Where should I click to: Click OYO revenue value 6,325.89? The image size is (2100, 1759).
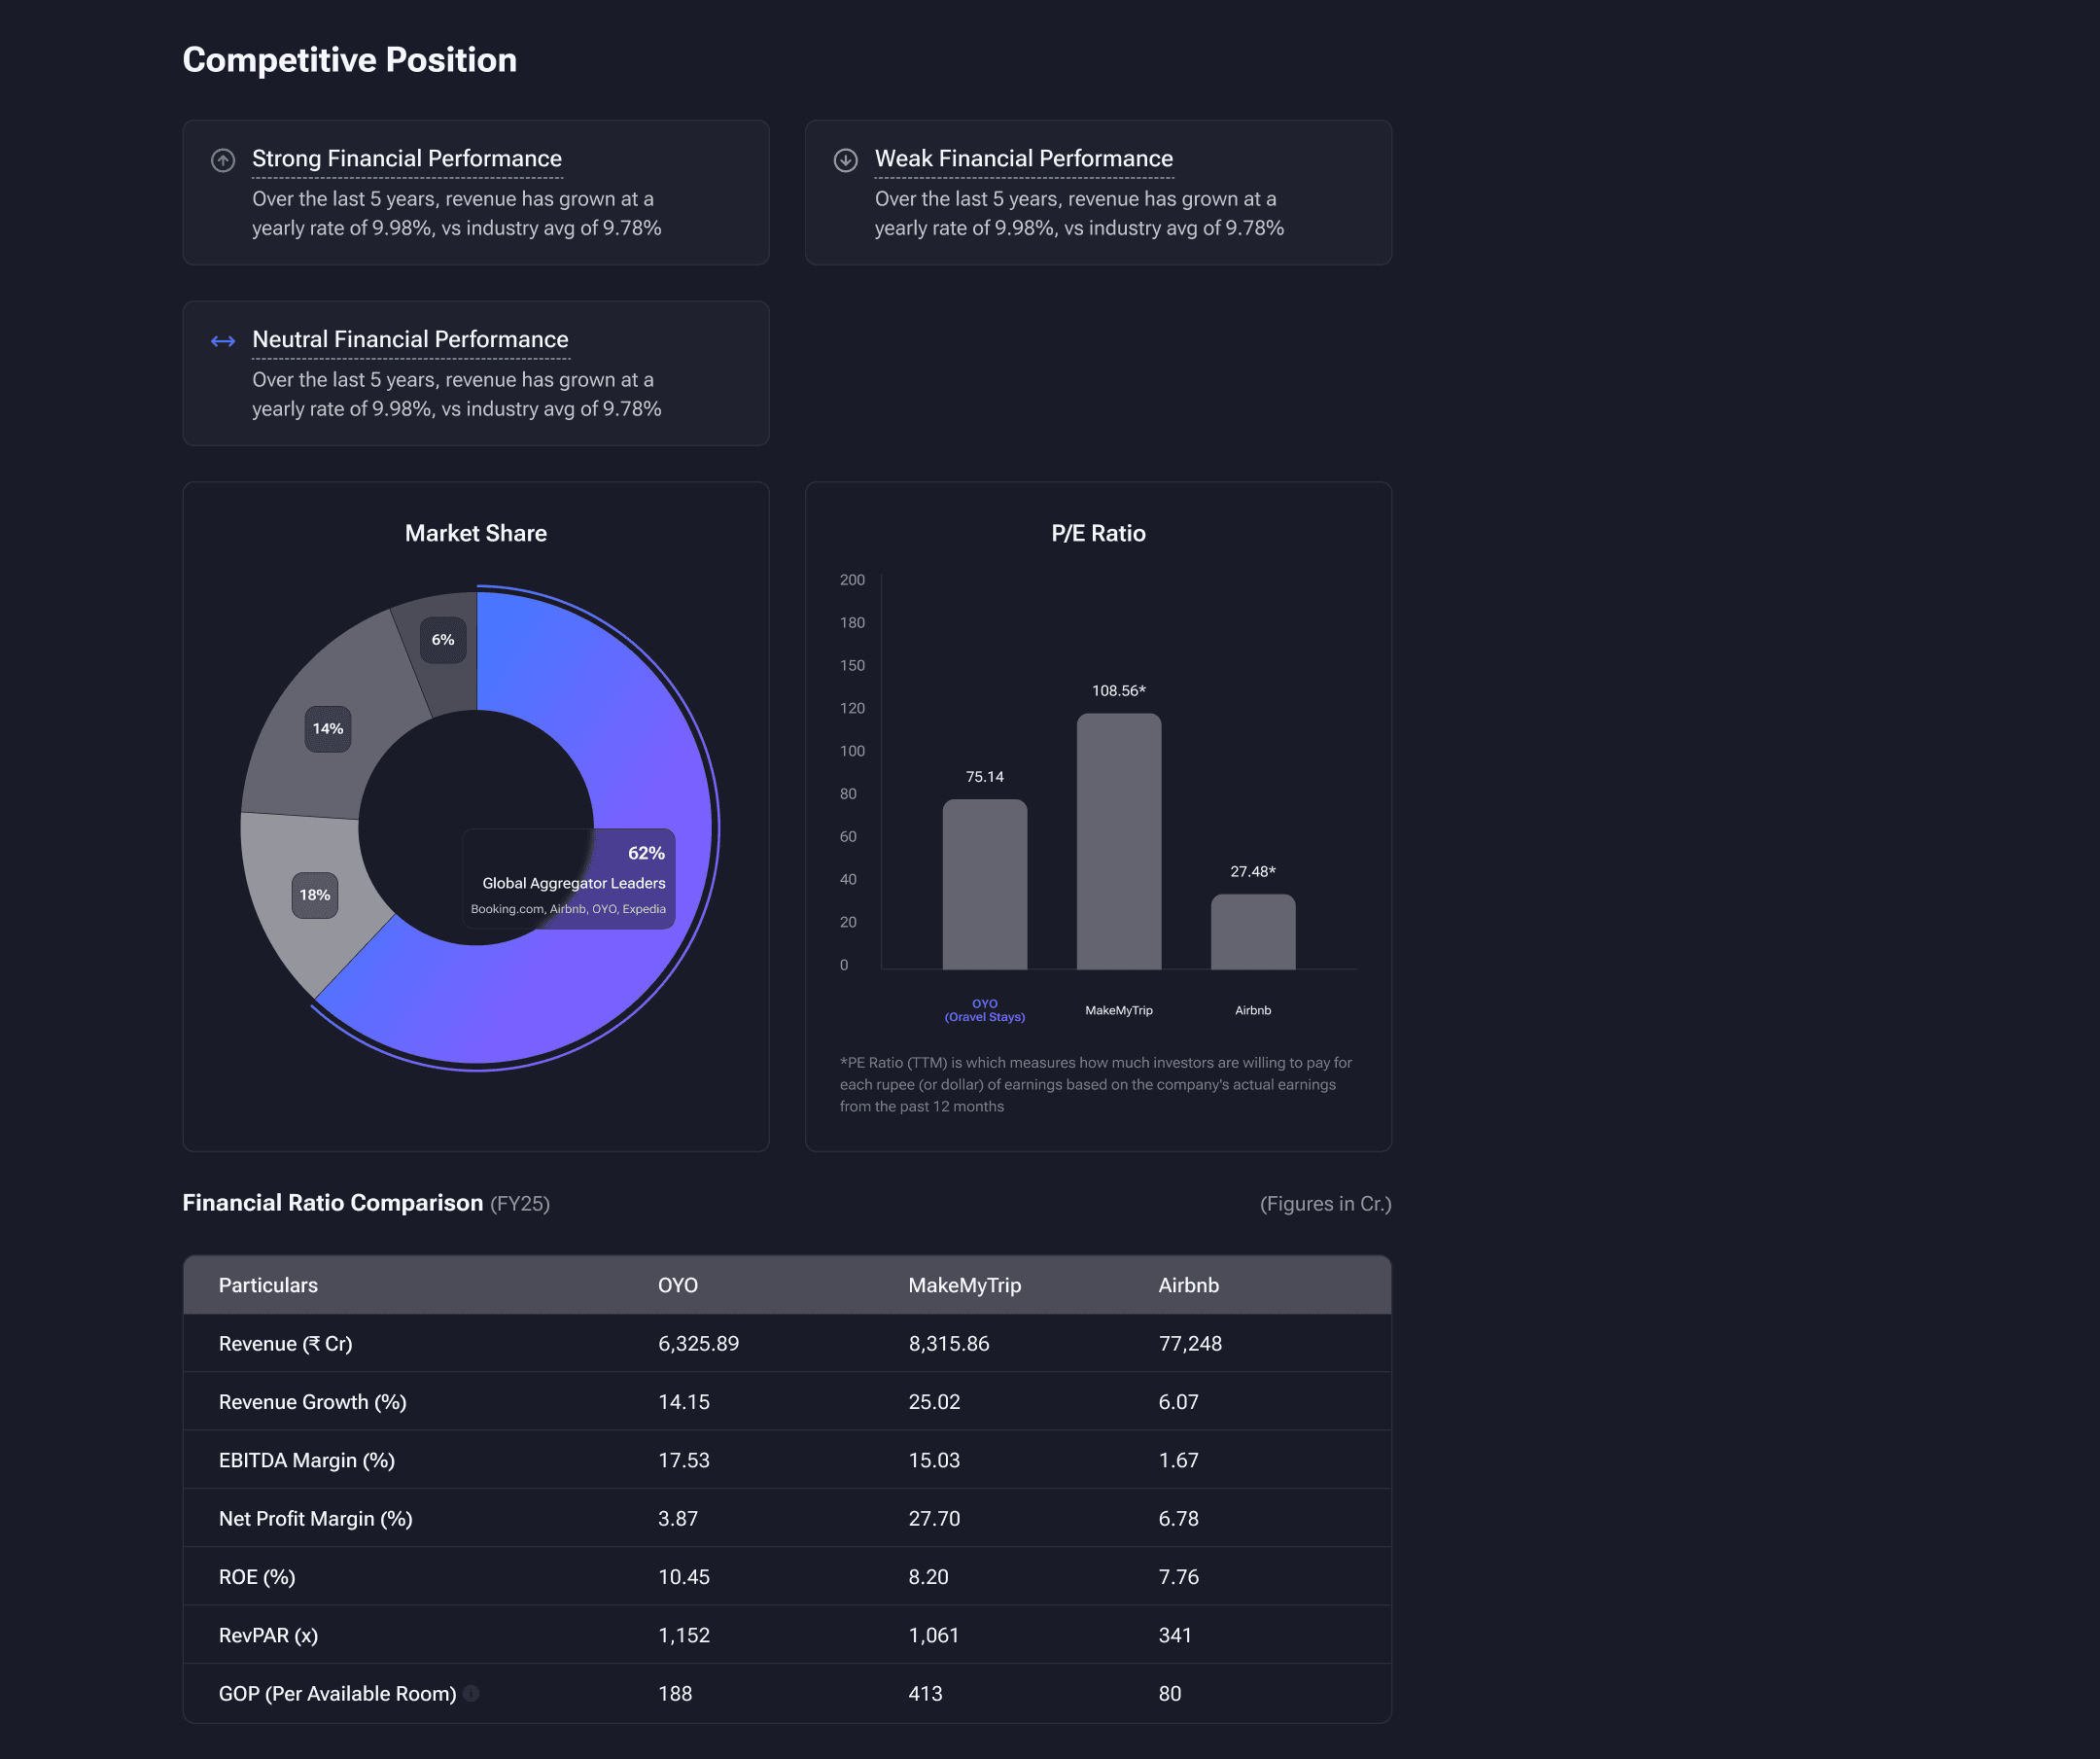tap(698, 1344)
